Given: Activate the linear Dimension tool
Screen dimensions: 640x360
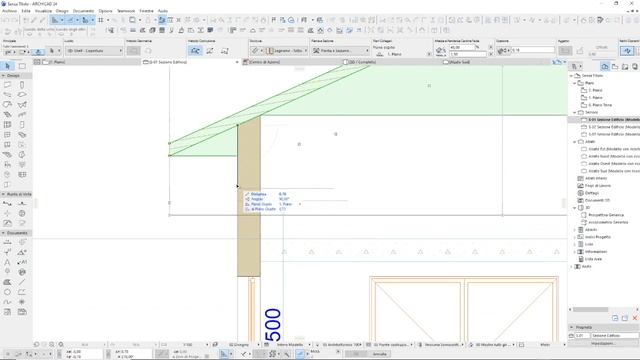Looking at the screenshot, I should (x=7, y=242).
